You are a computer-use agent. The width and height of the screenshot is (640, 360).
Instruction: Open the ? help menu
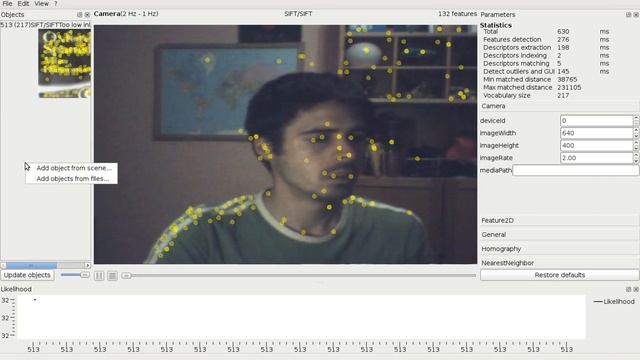tap(56, 4)
